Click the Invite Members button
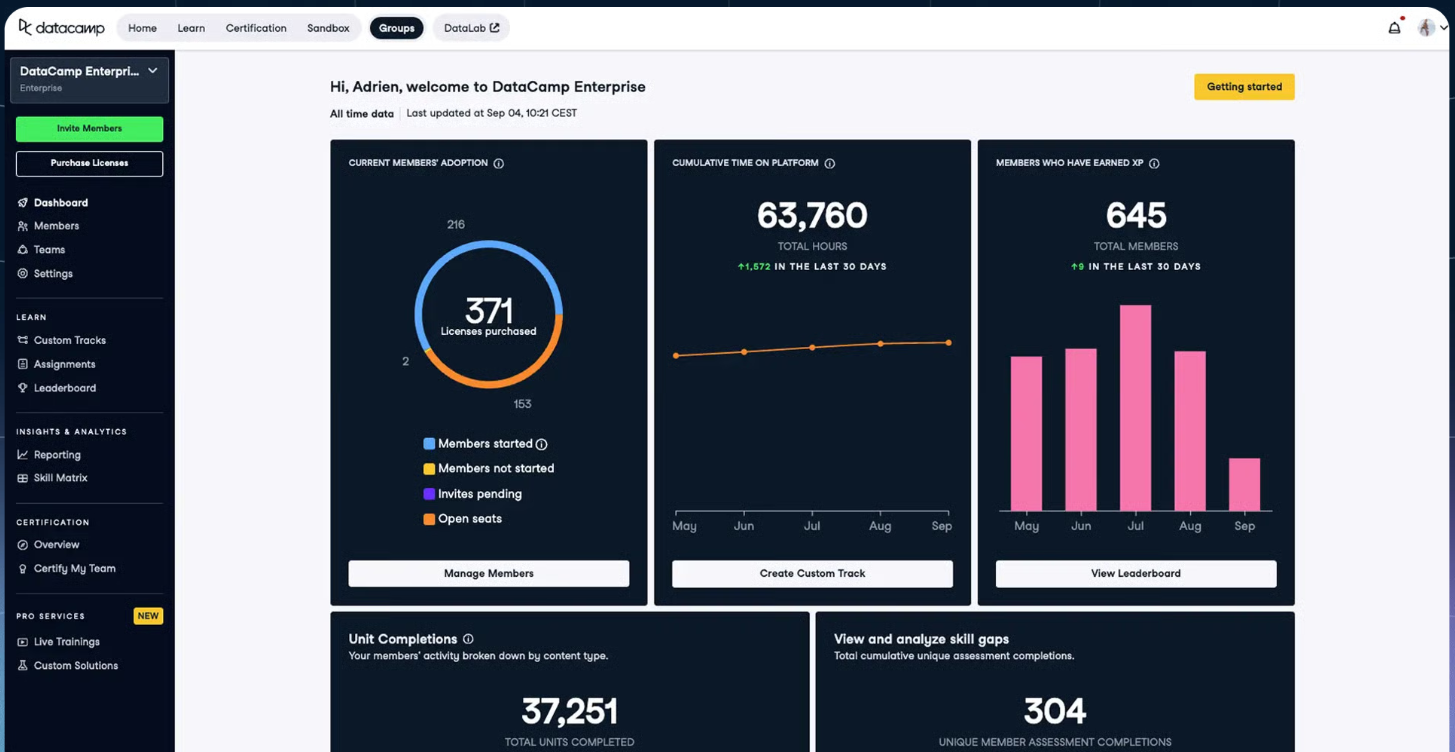The image size is (1455, 752). click(88, 129)
